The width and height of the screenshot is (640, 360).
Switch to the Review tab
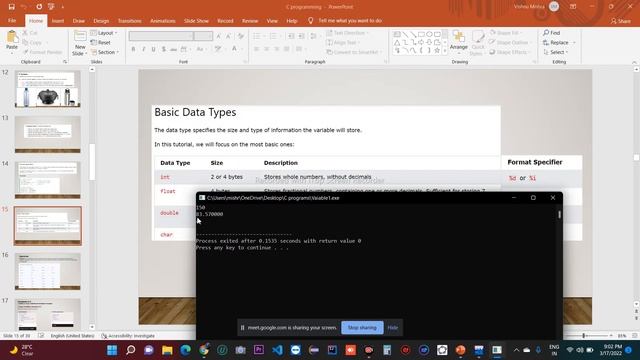tap(250, 20)
